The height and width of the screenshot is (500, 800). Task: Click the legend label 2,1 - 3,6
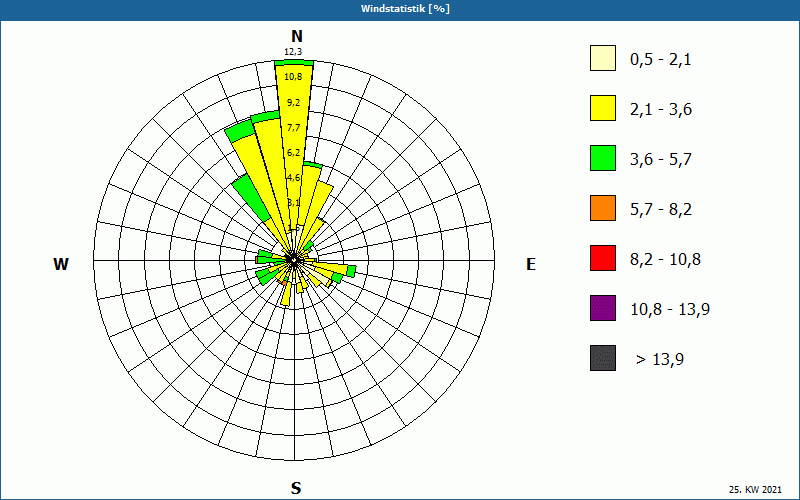(661, 110)
